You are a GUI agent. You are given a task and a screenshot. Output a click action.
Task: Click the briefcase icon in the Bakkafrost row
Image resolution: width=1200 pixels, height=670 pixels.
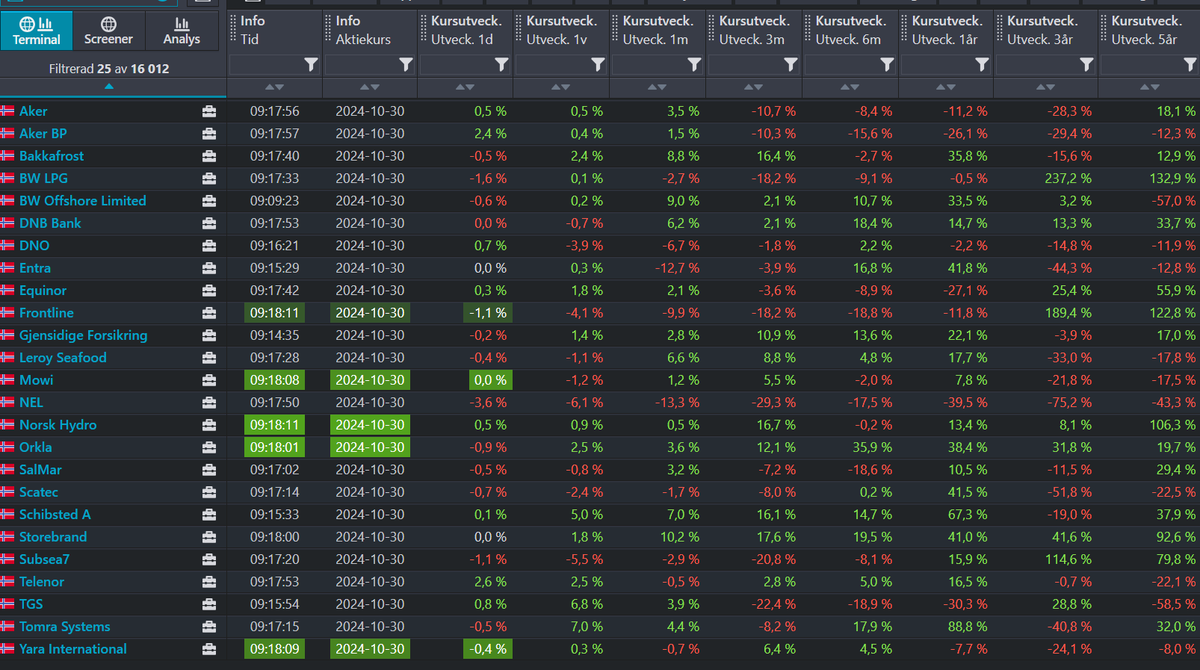pos(209,156)
